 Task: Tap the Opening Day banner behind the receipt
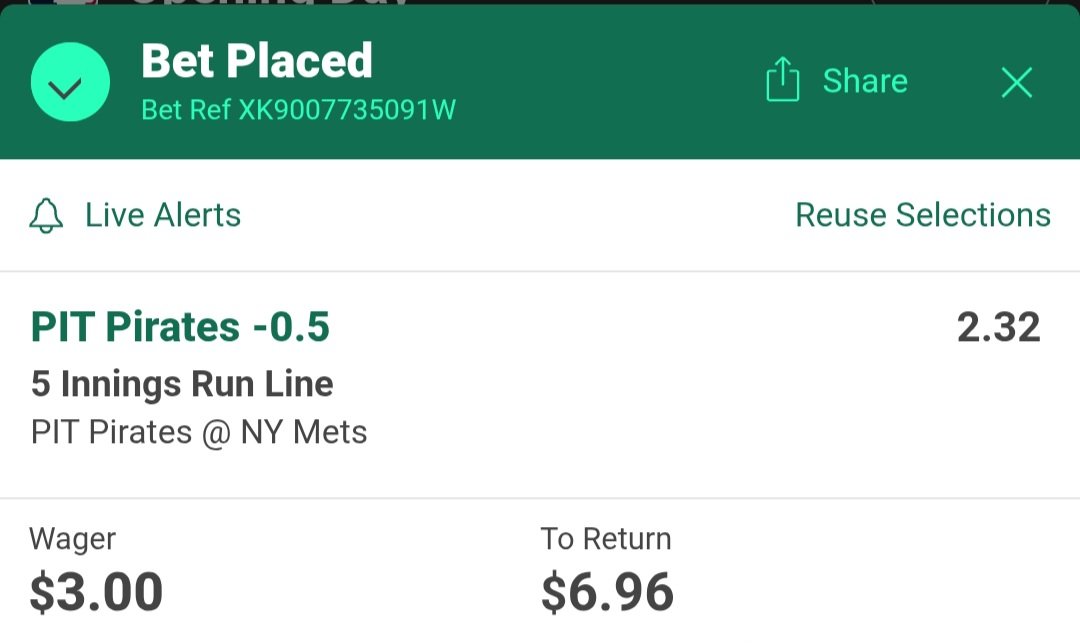(x=270, y=3)
